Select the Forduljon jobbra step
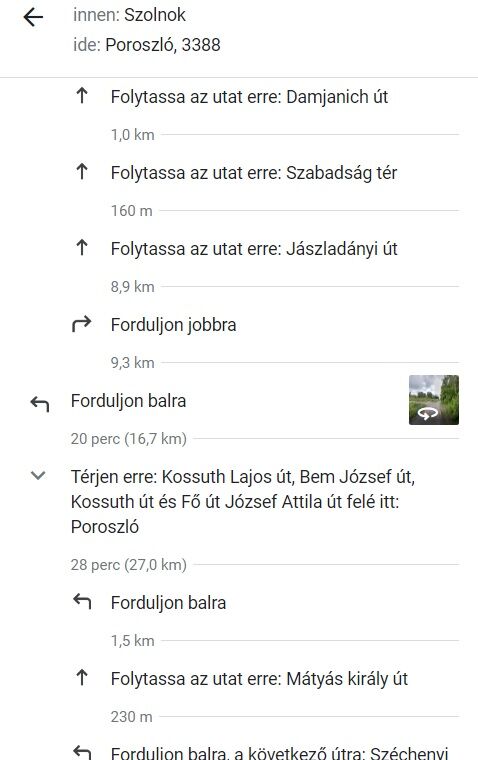 pos(173,325)
